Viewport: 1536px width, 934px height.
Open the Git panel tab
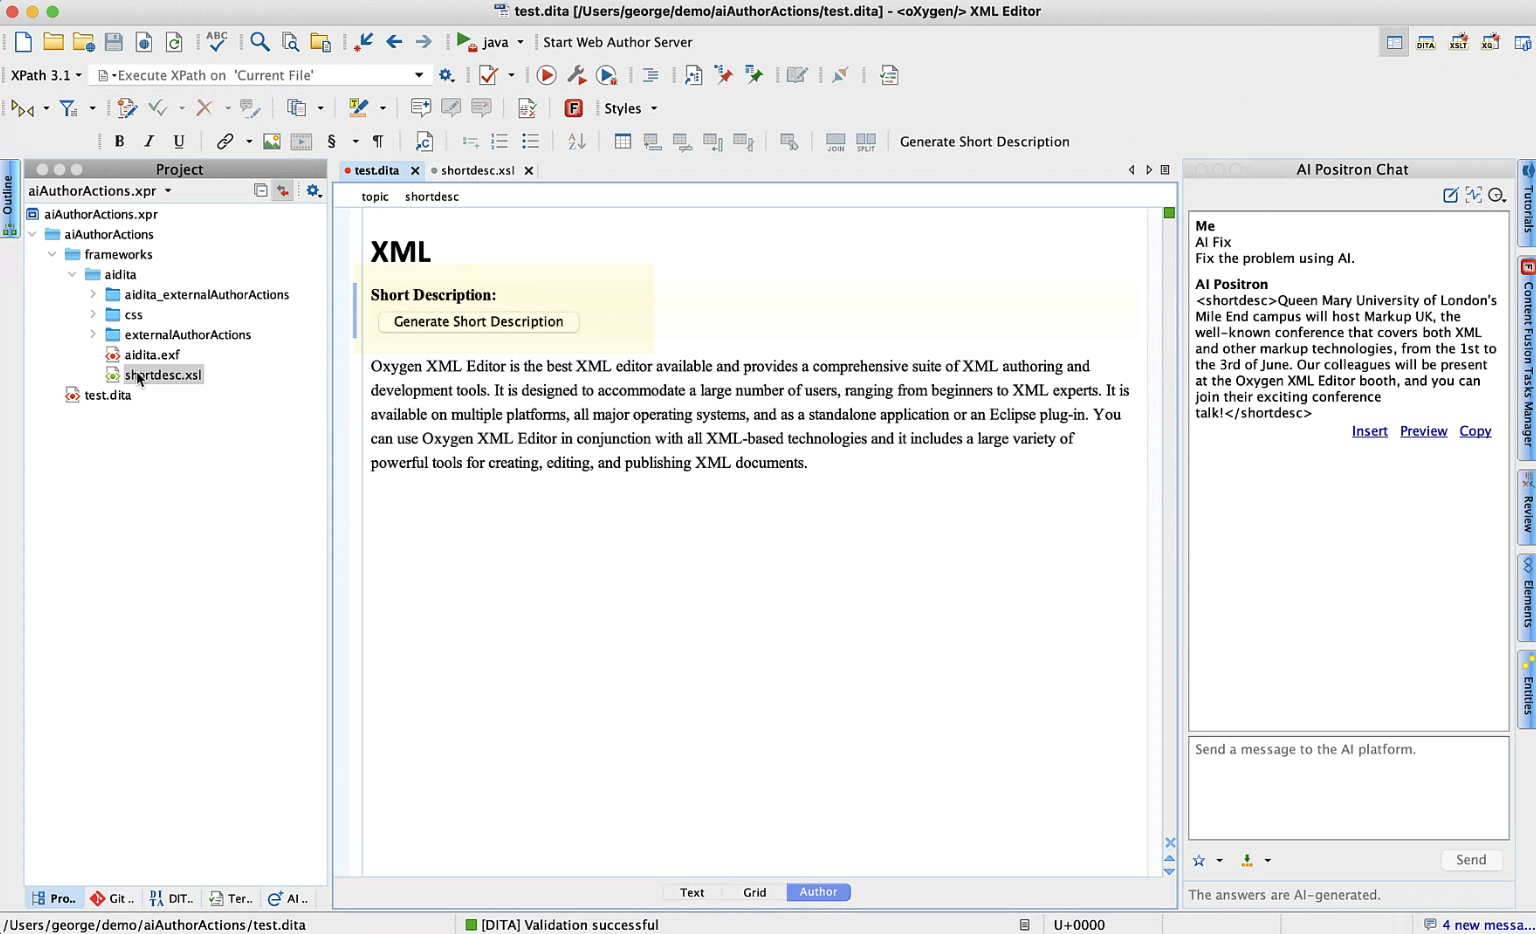pos(112,898)
